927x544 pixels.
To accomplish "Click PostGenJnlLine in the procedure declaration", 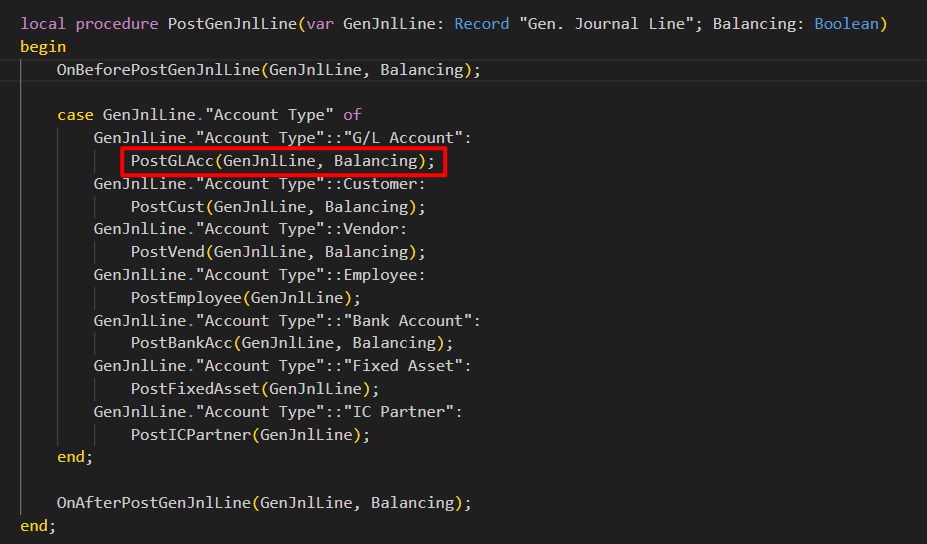I will (x=231, y=23).
